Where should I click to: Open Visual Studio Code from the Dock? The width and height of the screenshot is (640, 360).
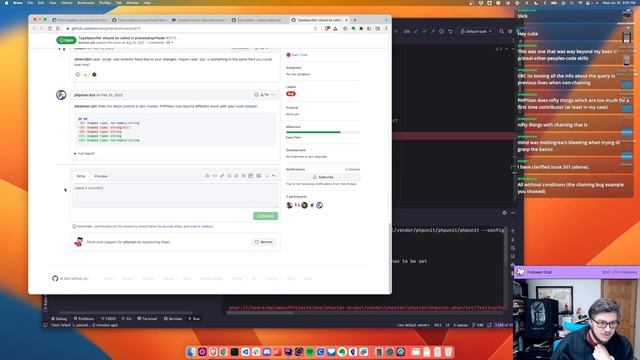tap(245, 352)
